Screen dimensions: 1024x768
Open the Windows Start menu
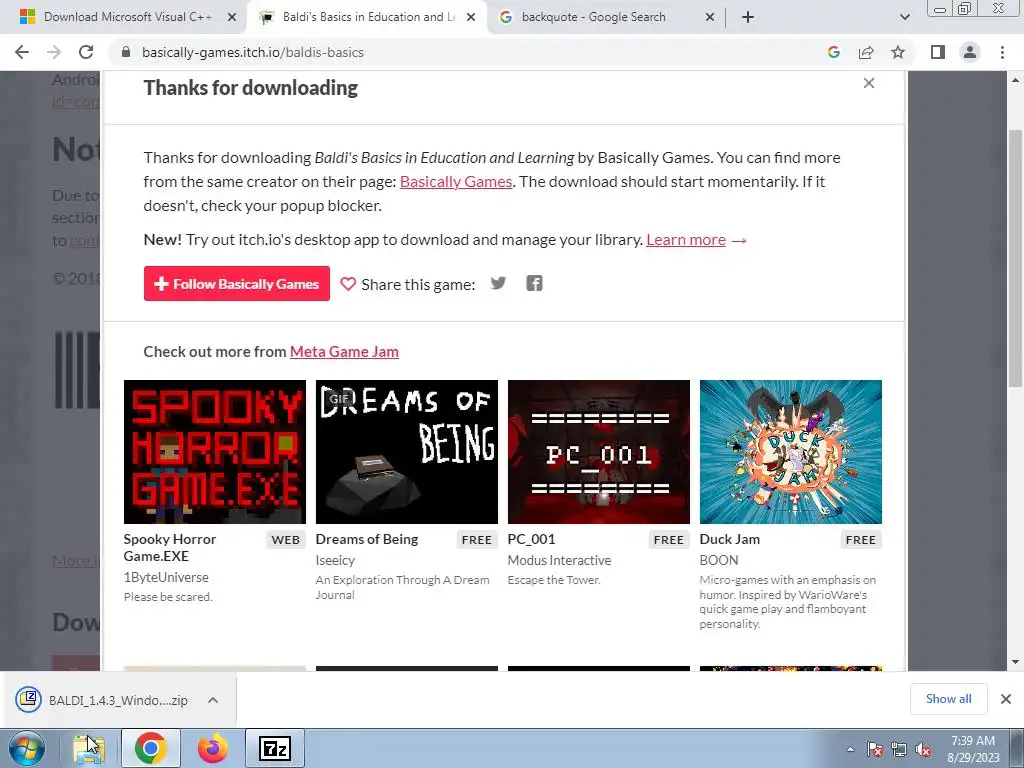click(27, 748)
